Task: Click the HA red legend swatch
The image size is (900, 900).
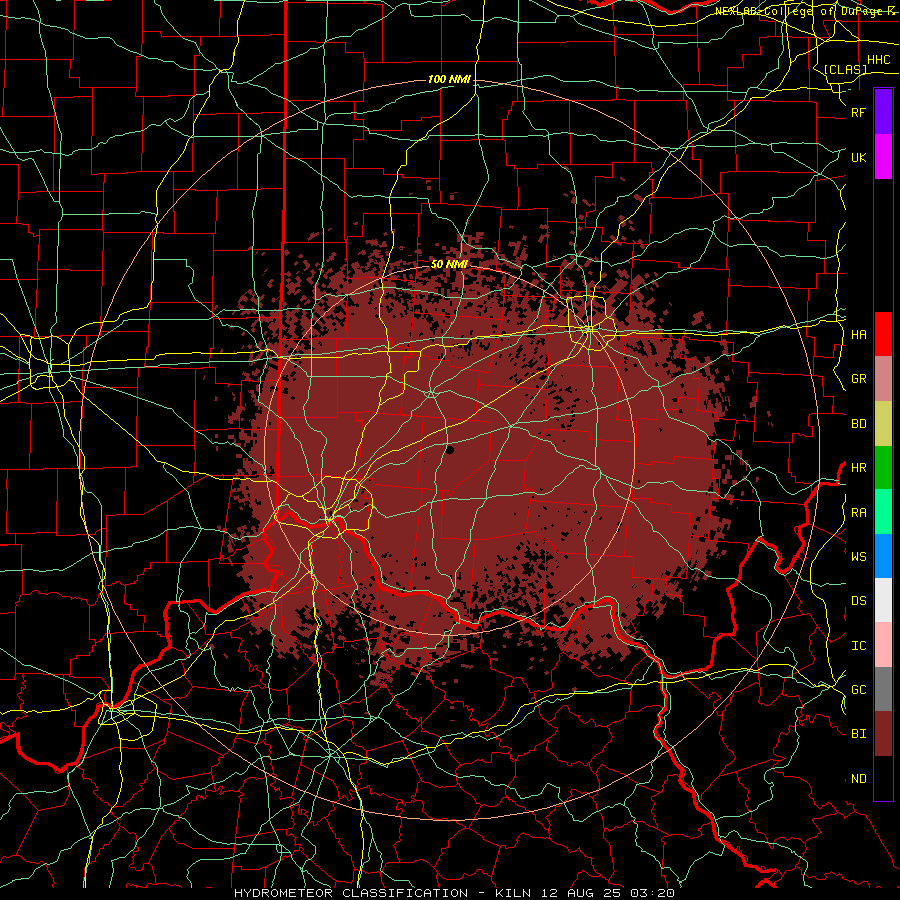Action: click(x=883, y=334)
